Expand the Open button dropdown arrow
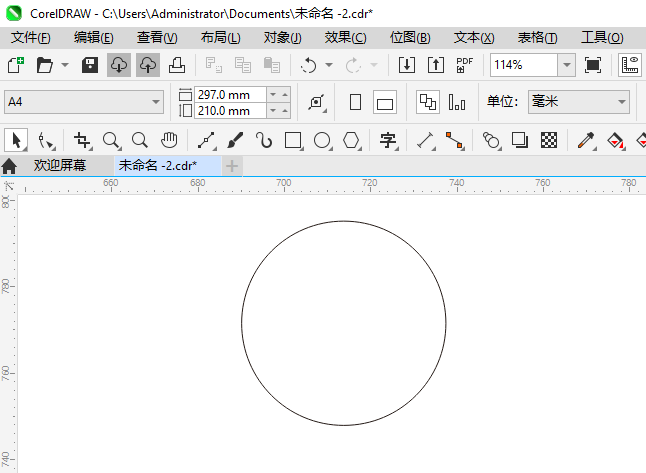The image size is (646, 473). 65,65
